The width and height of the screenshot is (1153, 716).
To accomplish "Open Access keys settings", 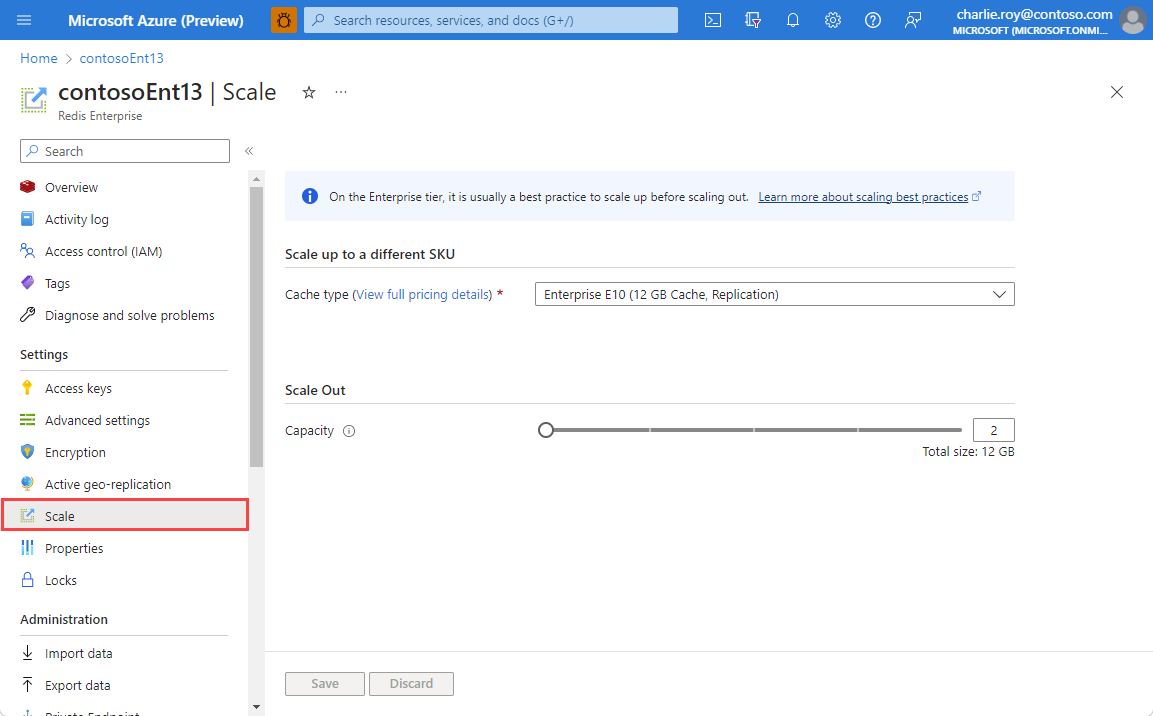I will [80, 387].
